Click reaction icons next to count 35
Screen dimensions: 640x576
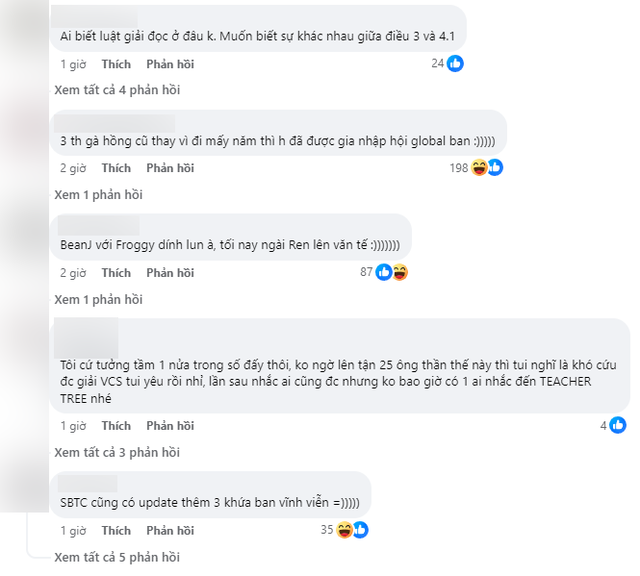351,529
